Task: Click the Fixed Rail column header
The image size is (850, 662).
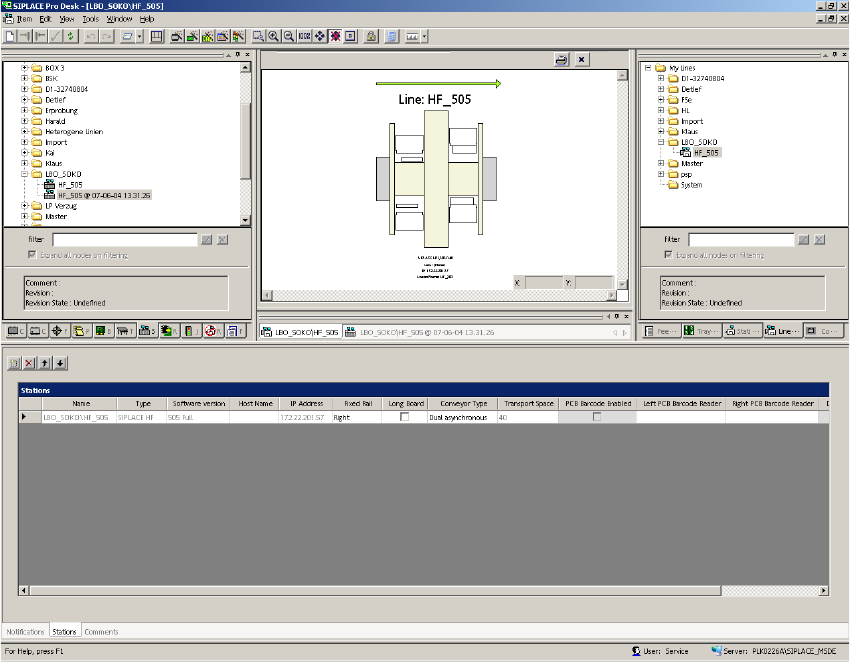Action: pyautogui.click(x=359, y=403)
